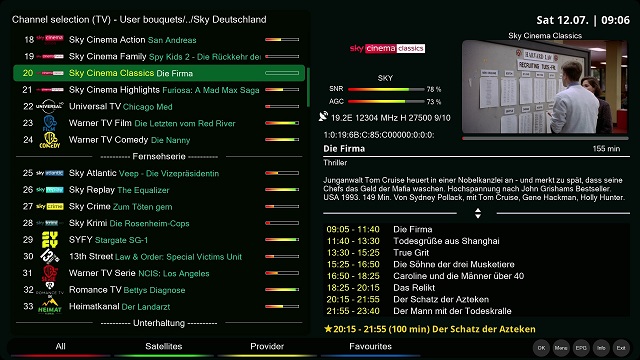
Task: Select EPG entry 20:15 - 21:55 Der Schatz der Azteken
Action: click(x=476, y=299)
